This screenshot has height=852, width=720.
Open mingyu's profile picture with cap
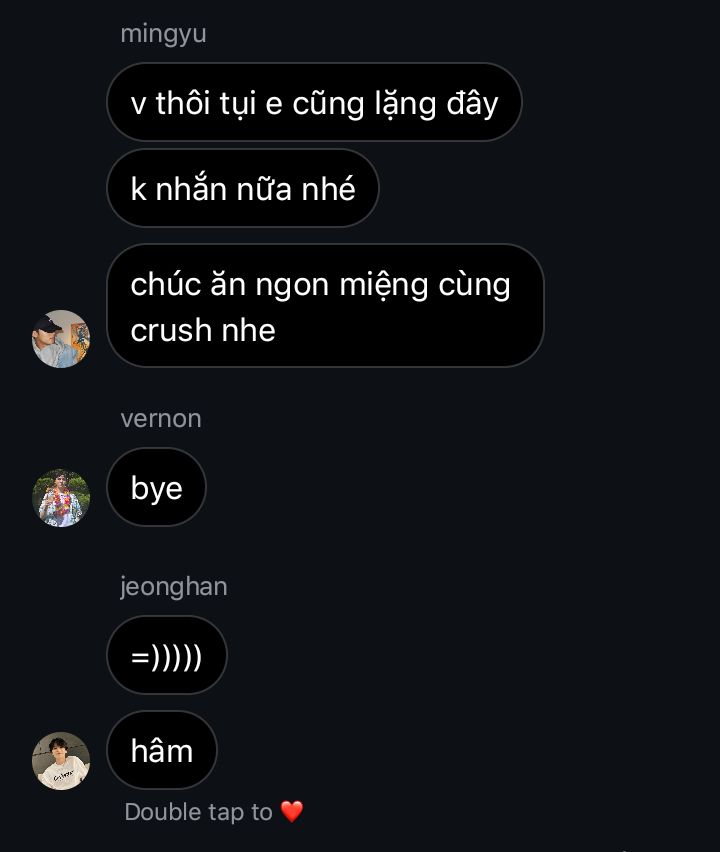point(61,339)
